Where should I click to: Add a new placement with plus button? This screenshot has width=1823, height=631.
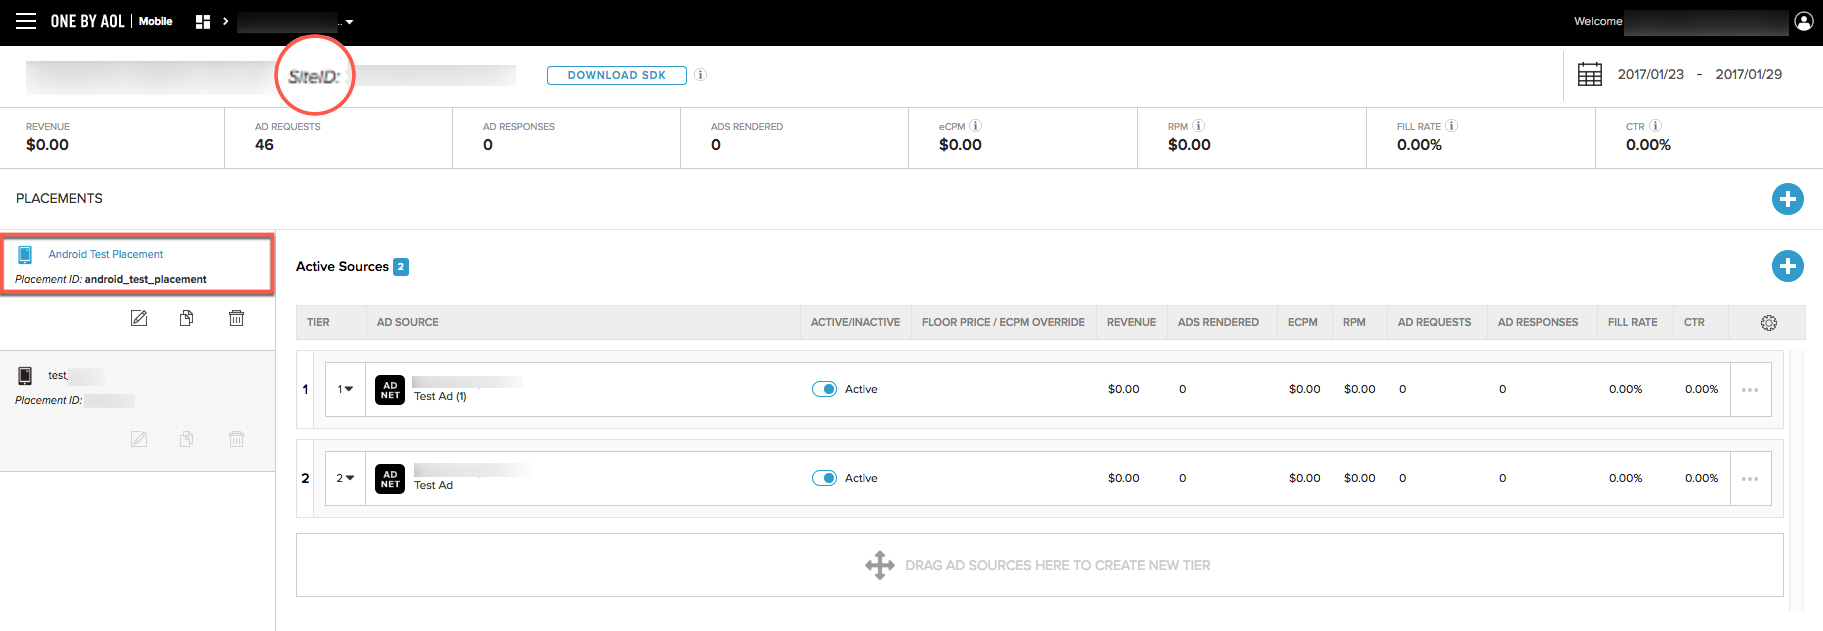tap(1788, 199)
